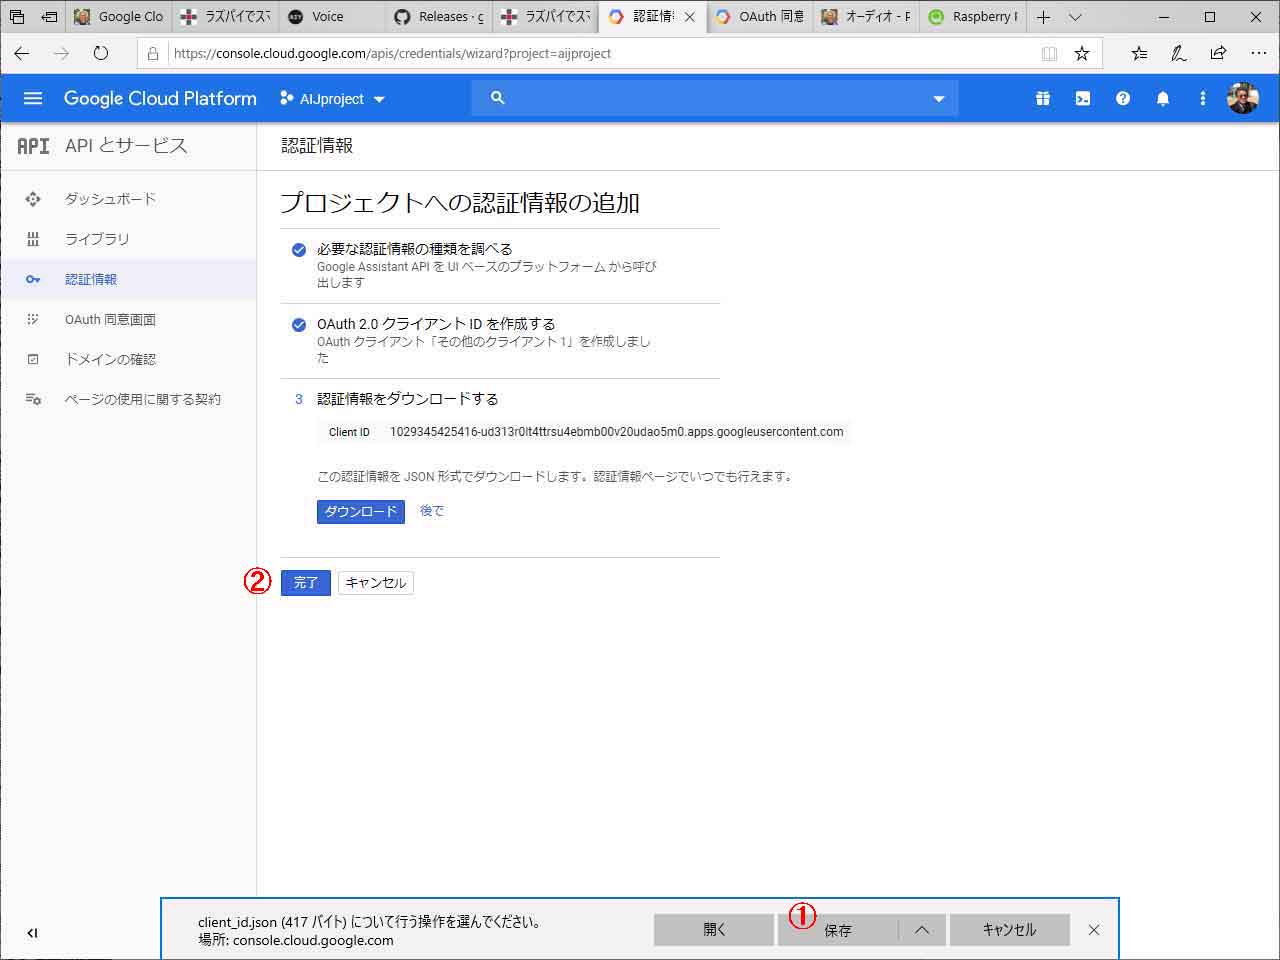Click the account profile avatar
Screen dimensions: 1280x960
pyautogui.click(x=1243, y=98)
